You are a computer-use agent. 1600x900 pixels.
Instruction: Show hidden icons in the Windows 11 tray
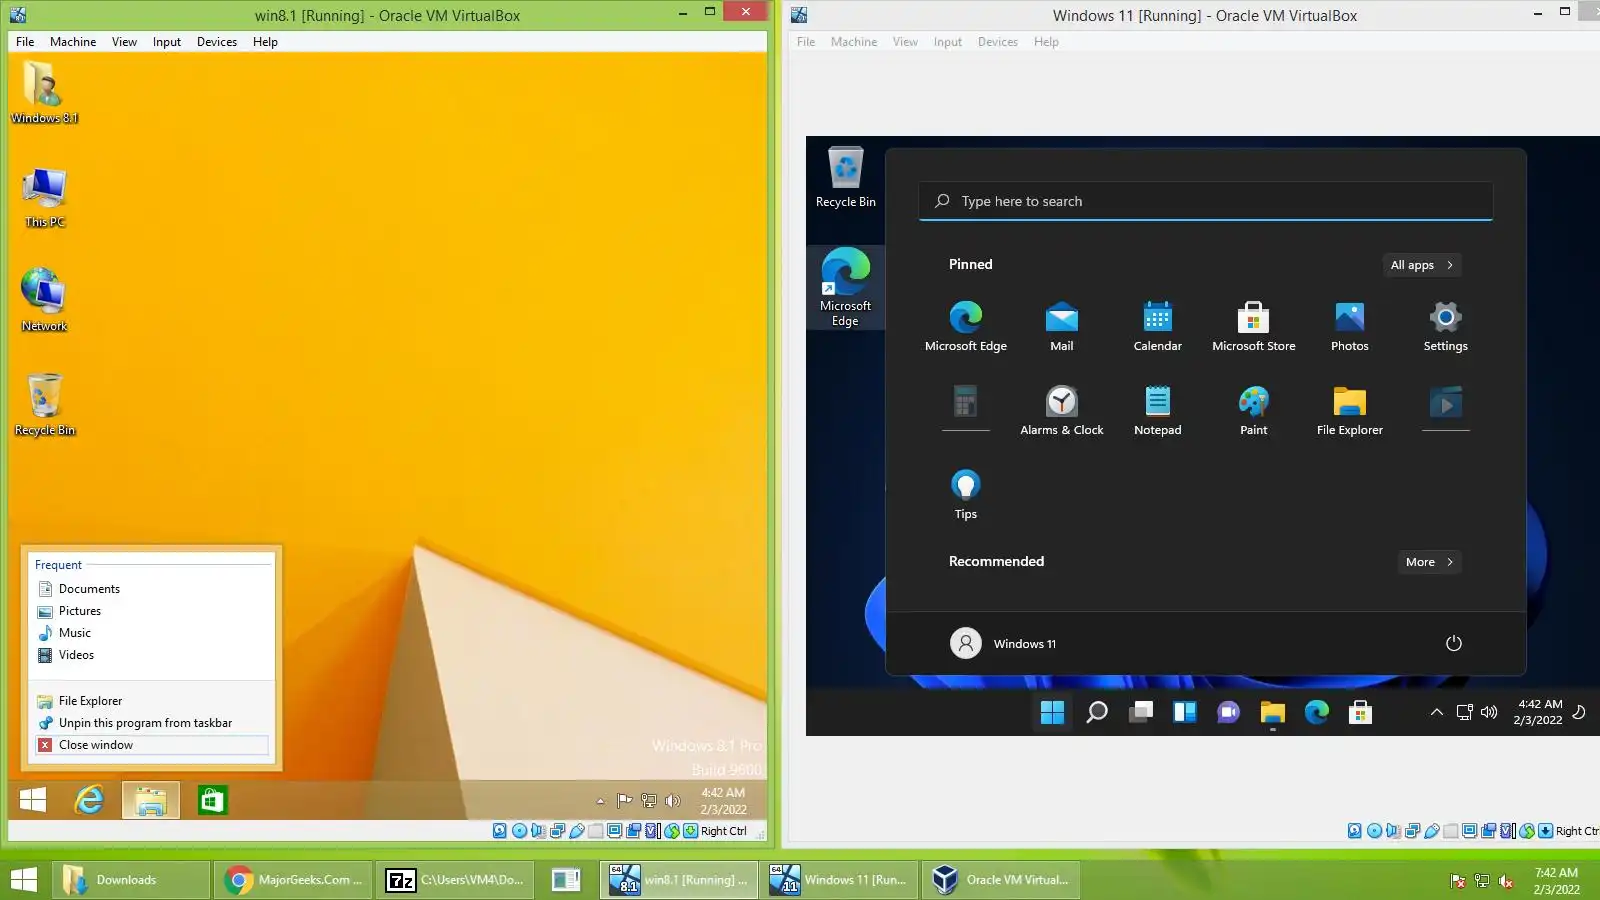click(x=1437, y=712)
